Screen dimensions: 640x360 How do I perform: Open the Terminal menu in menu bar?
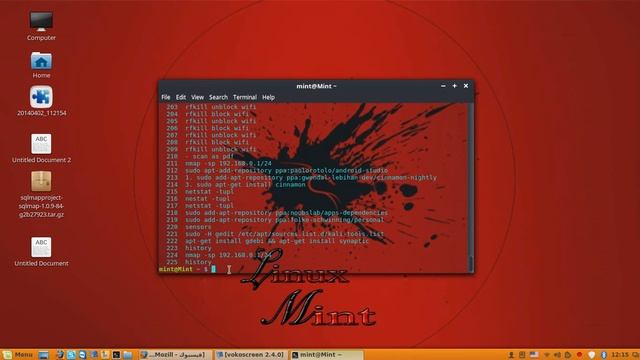coord(245,97)
